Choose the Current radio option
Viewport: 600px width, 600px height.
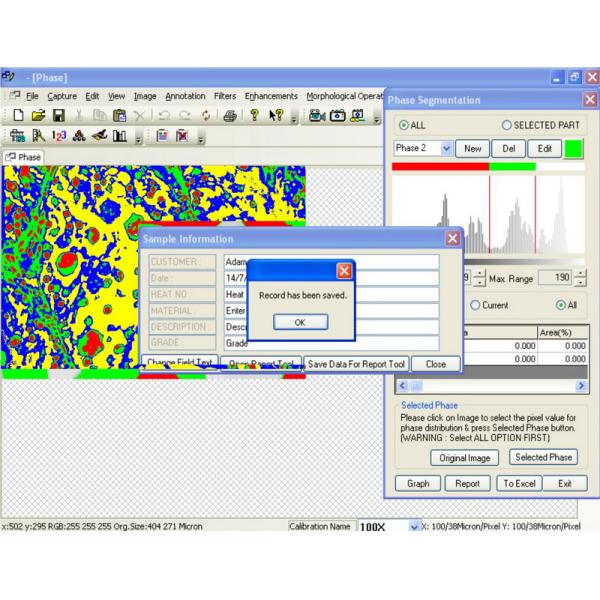point(476,304)
